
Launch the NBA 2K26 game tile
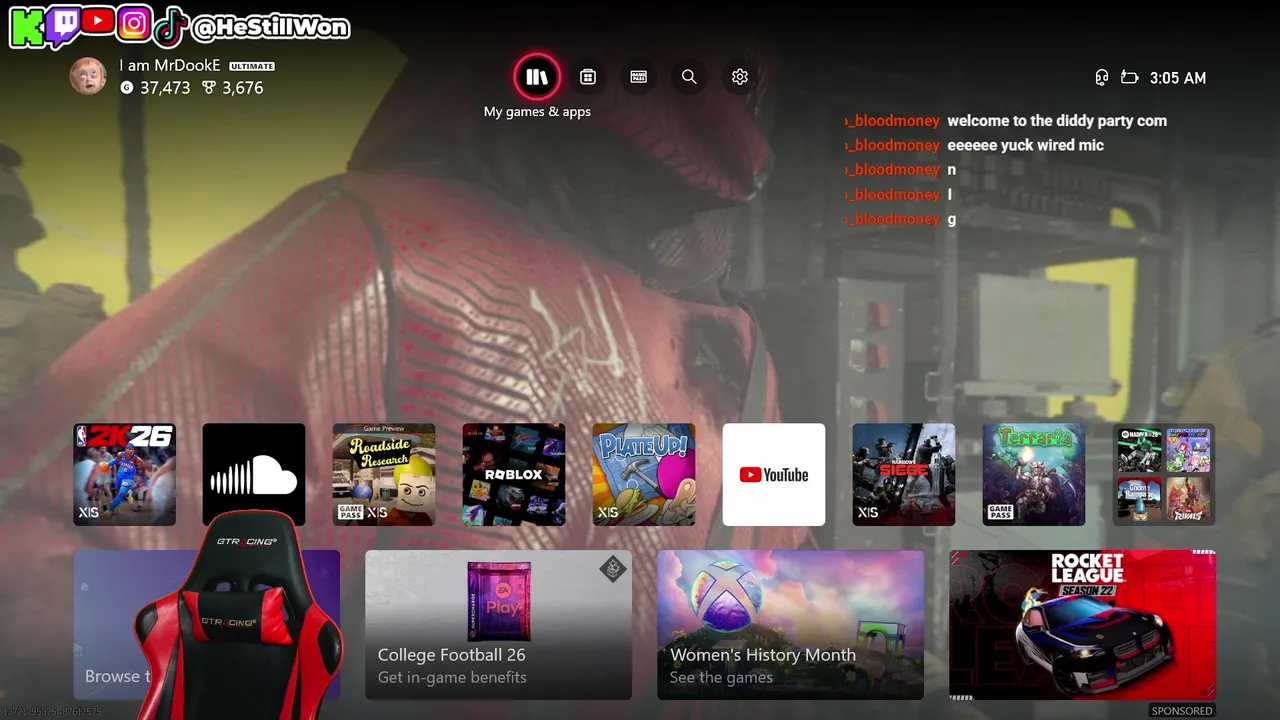coord(124,474)
